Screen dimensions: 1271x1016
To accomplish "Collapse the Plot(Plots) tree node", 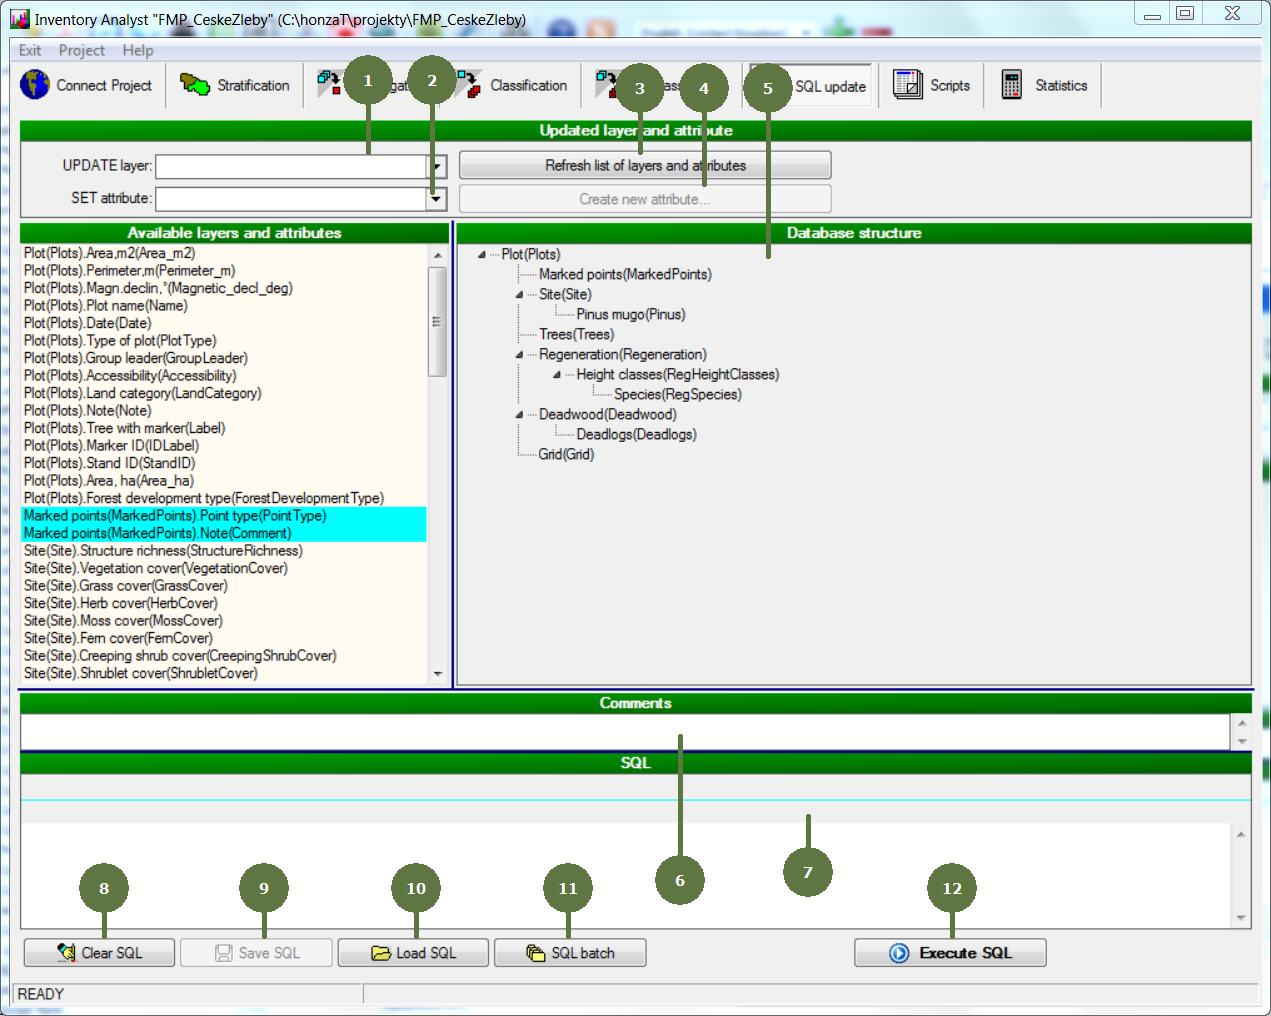I will coord(482,255).
